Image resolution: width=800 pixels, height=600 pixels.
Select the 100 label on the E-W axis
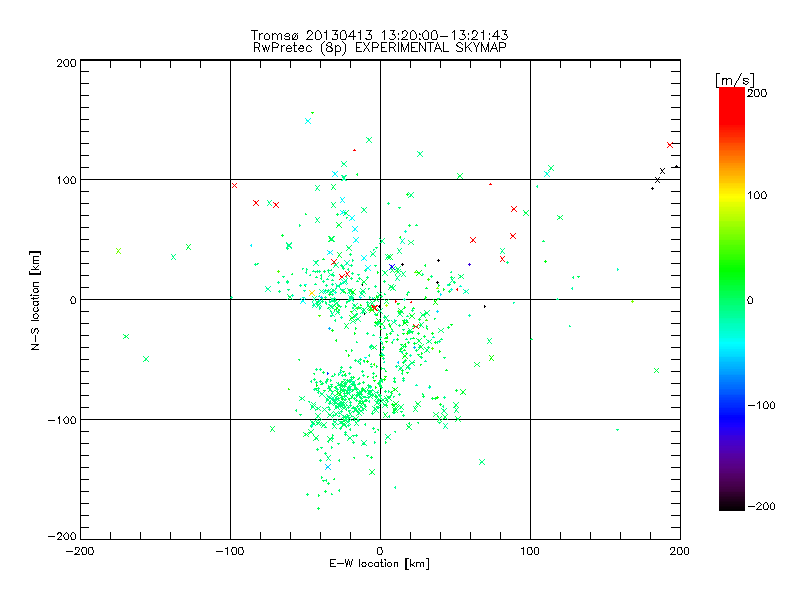530,551
